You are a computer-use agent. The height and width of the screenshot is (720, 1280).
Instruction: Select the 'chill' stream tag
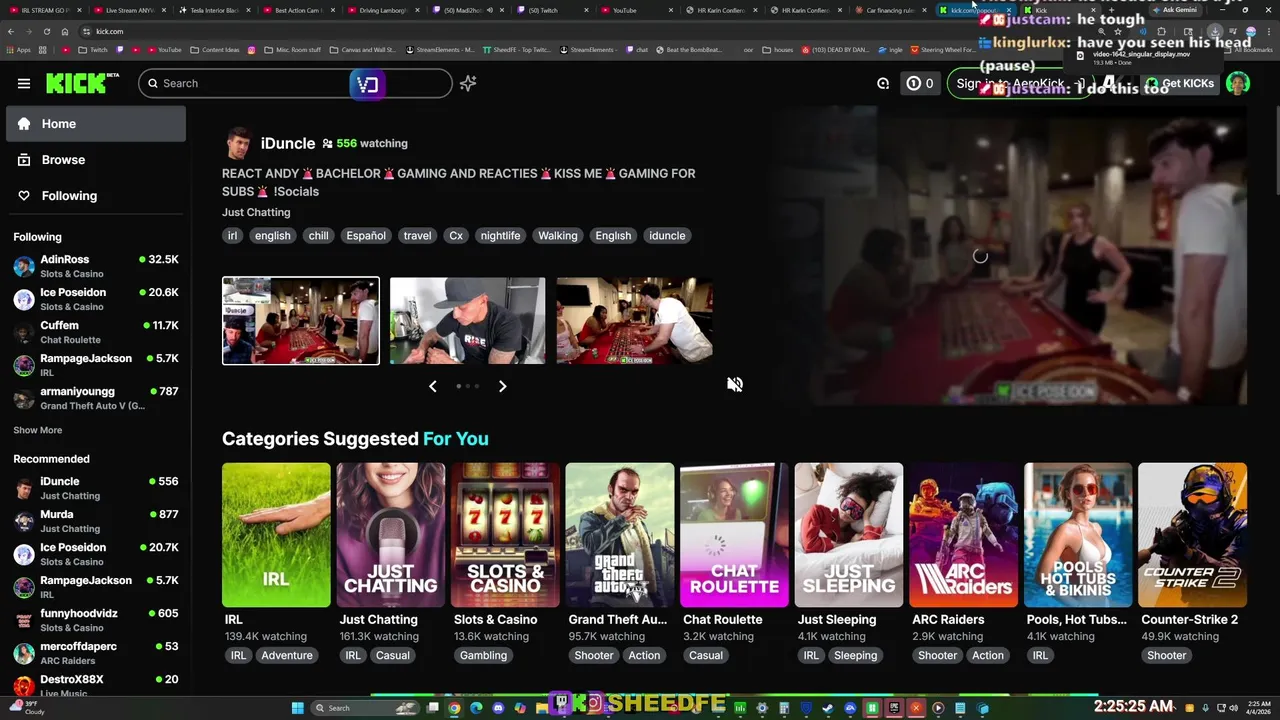[x=318, y=236]
